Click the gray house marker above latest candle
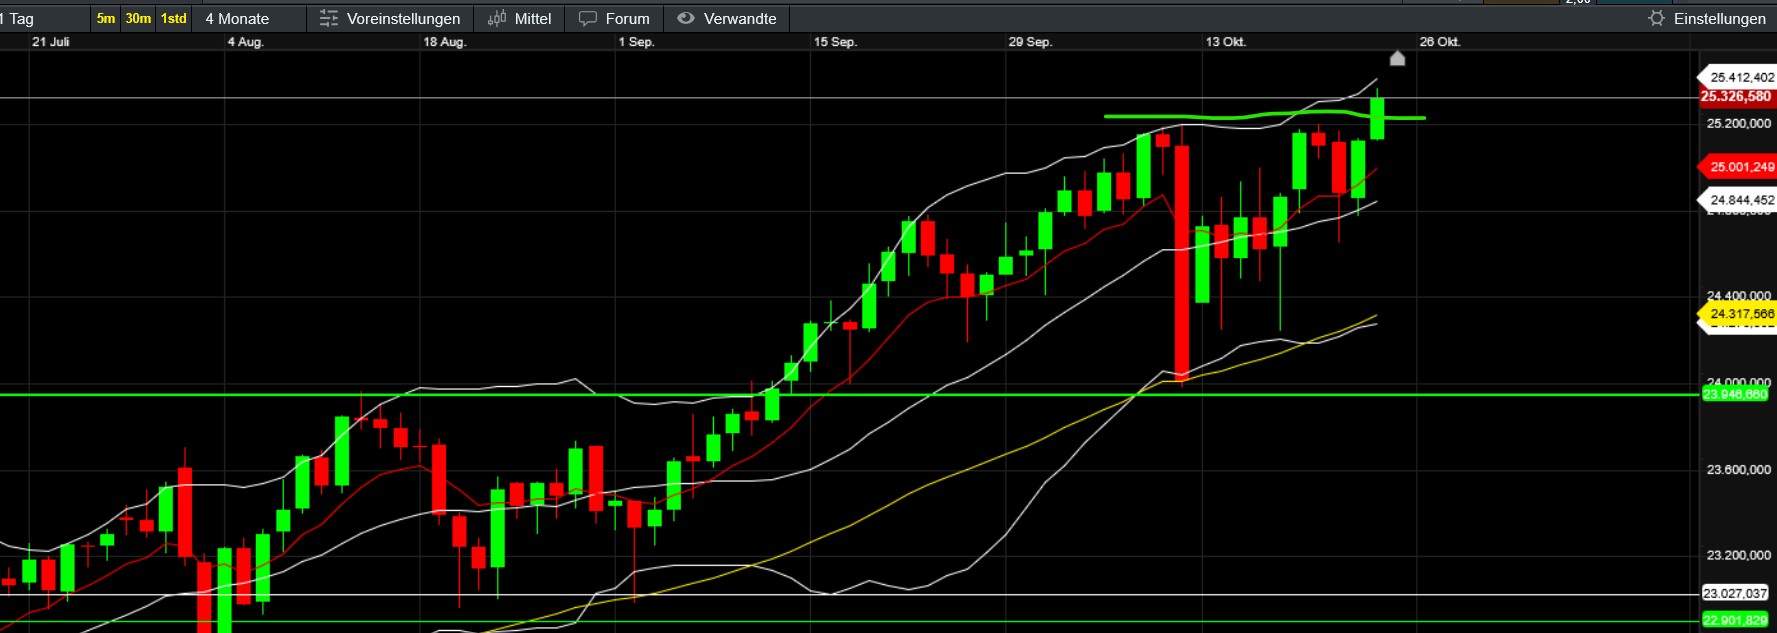This screenshot has height=633, width=1777. point(1397,59)
